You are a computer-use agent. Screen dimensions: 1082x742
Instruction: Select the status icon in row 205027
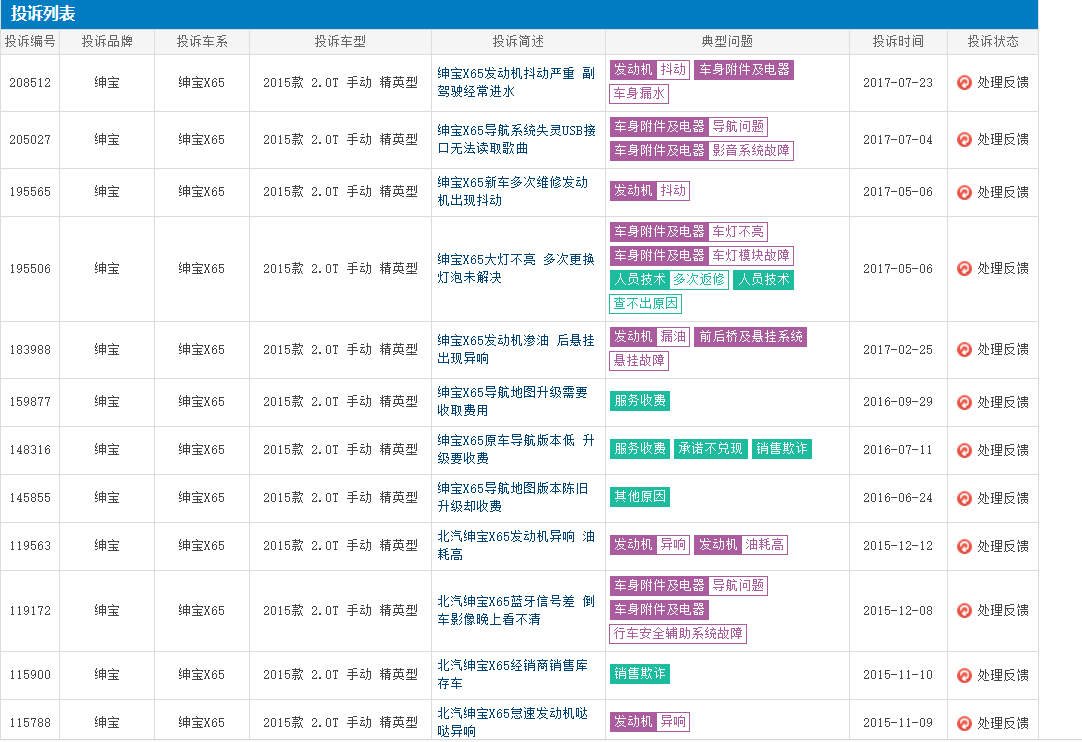click(x=964, y=139)
